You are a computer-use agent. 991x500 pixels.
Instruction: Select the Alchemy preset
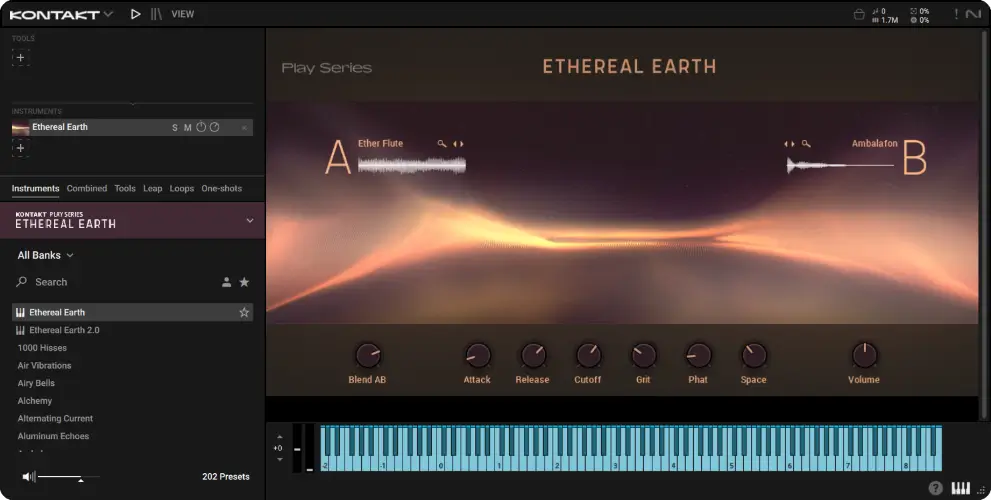(x=35, y=401)
